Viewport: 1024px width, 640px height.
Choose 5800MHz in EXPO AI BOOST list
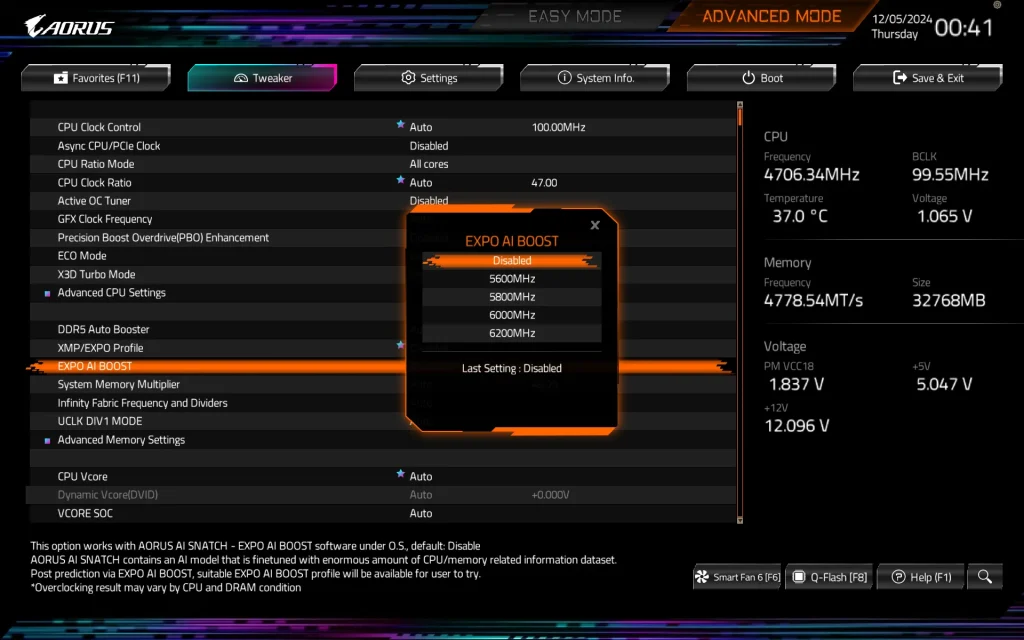click(512, 297)
